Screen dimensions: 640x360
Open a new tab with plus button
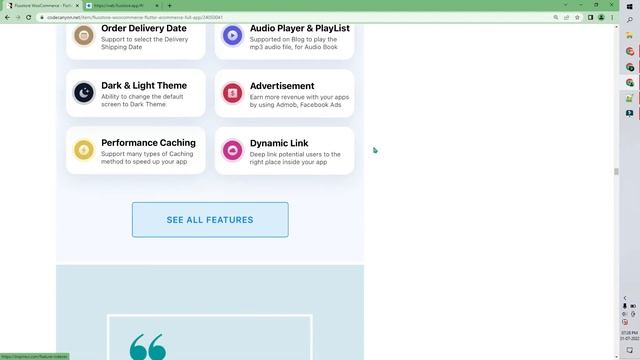(169, 6)
